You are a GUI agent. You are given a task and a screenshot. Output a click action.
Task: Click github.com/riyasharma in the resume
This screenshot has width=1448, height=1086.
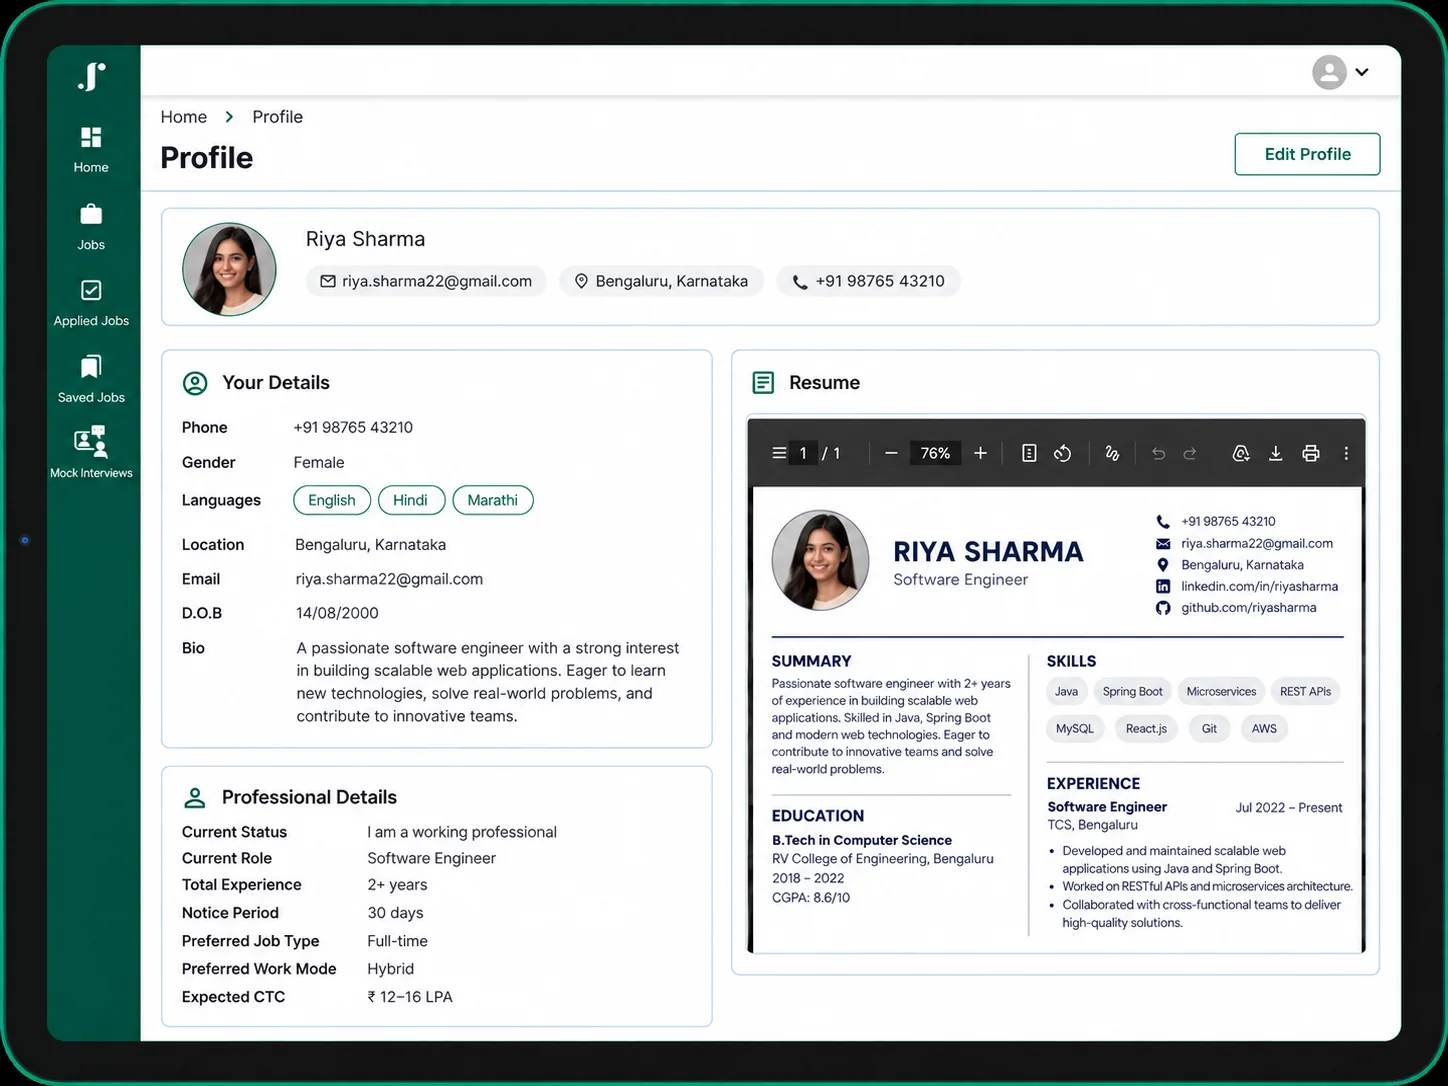click(x=1248, y=607)
